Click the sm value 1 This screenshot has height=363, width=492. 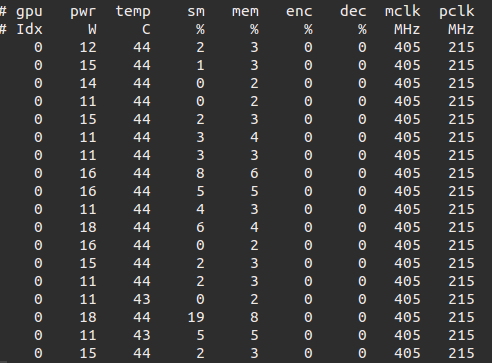pos(200,65)
